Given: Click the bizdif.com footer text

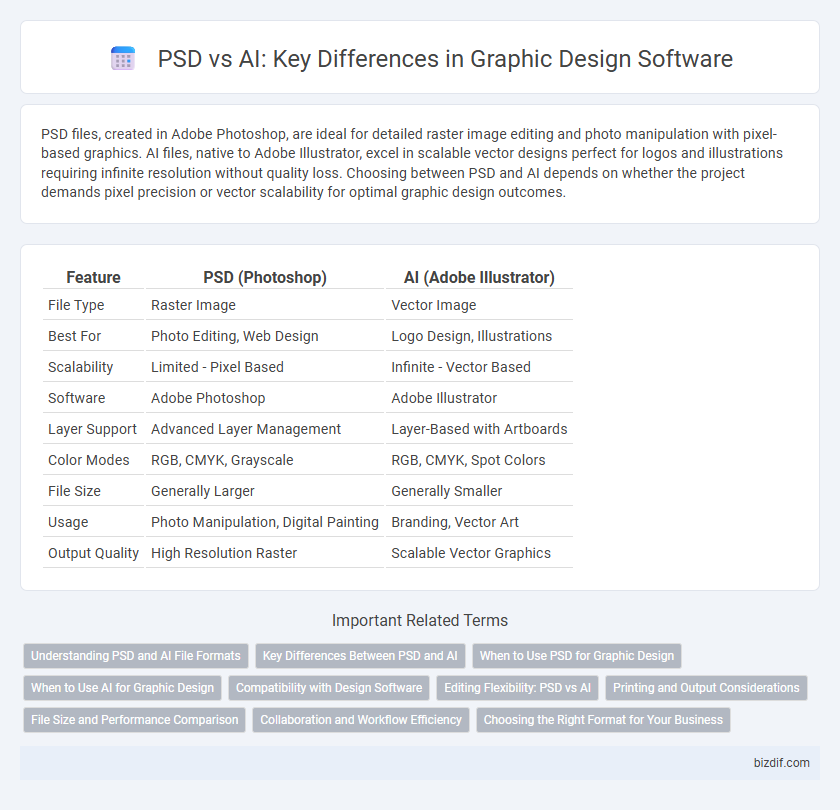Looking at the screenshot, I should click(782, 763).
